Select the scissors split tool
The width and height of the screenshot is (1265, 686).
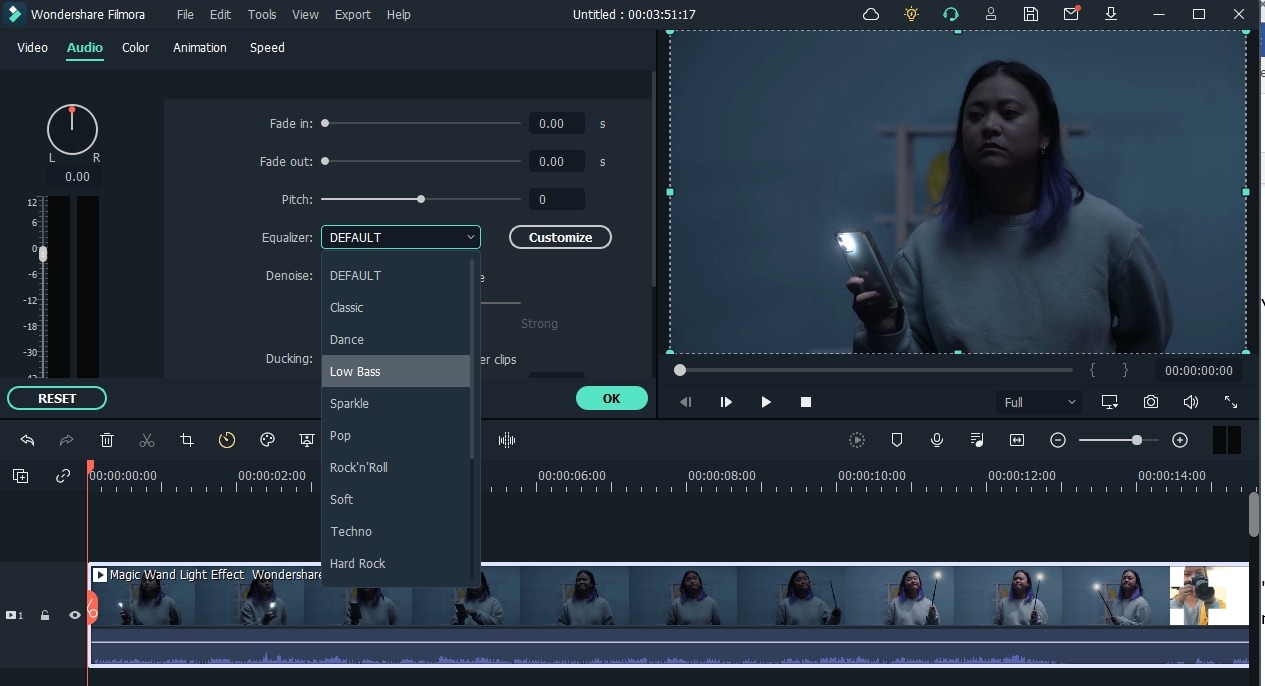(147, 440)
